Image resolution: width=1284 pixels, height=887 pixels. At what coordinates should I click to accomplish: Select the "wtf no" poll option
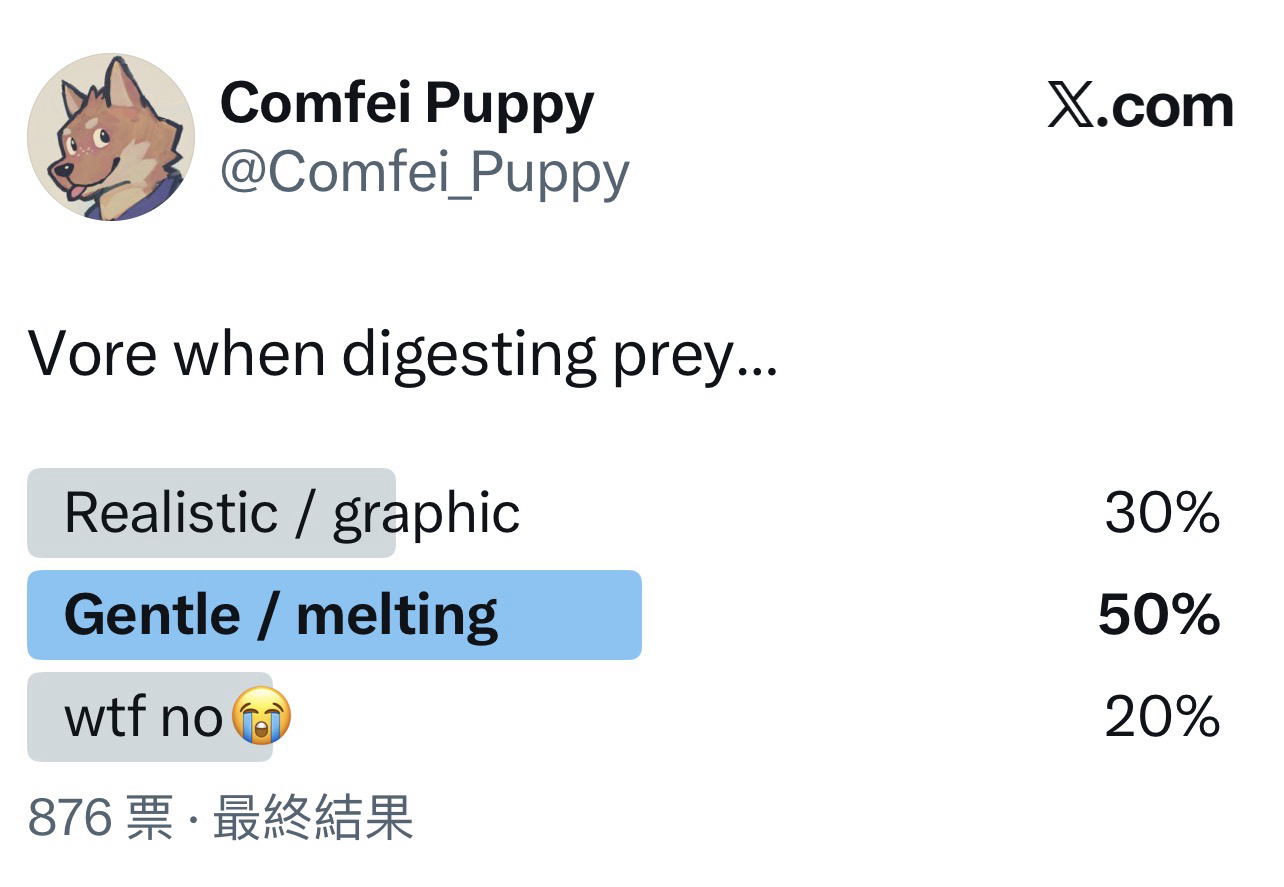click(143, 717)
